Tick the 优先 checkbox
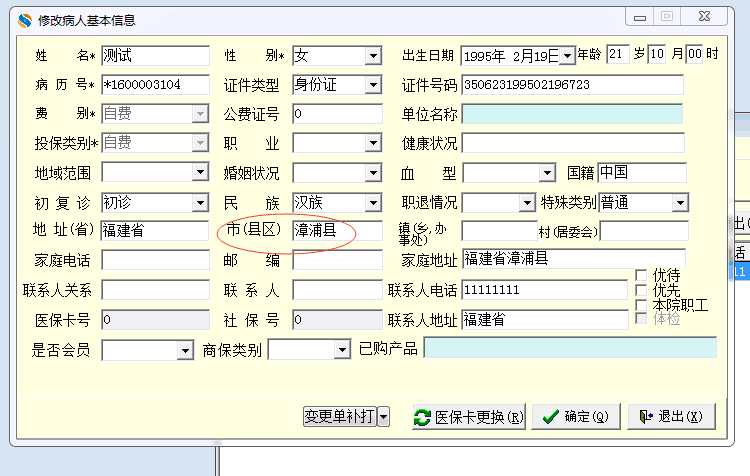 641,290
